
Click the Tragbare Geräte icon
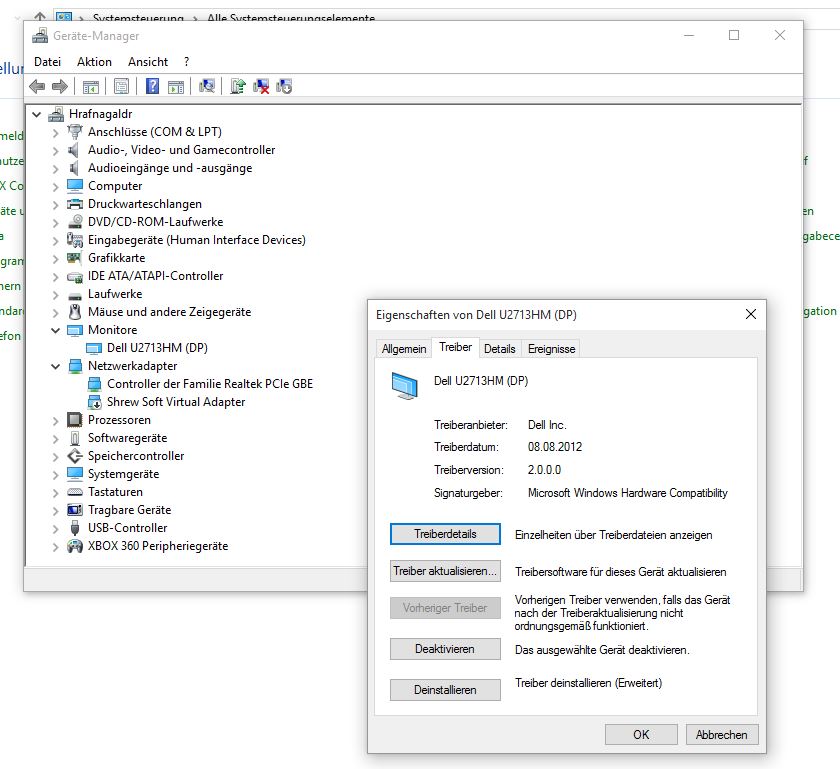click(74, 510)
